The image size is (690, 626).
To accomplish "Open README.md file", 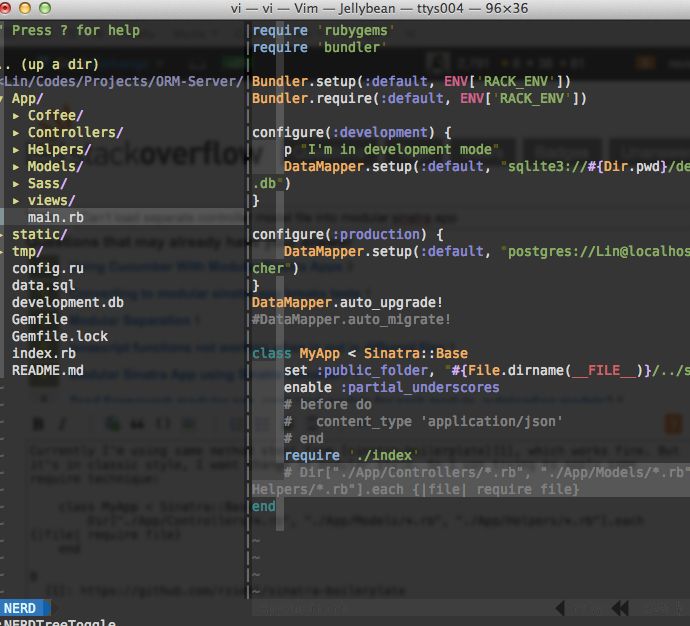I will (48, 370).
